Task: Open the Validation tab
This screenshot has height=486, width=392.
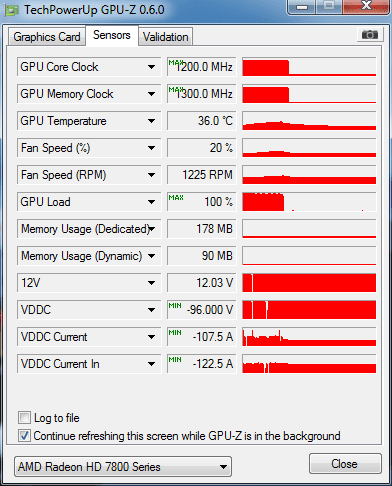Action: pos(165,37)
